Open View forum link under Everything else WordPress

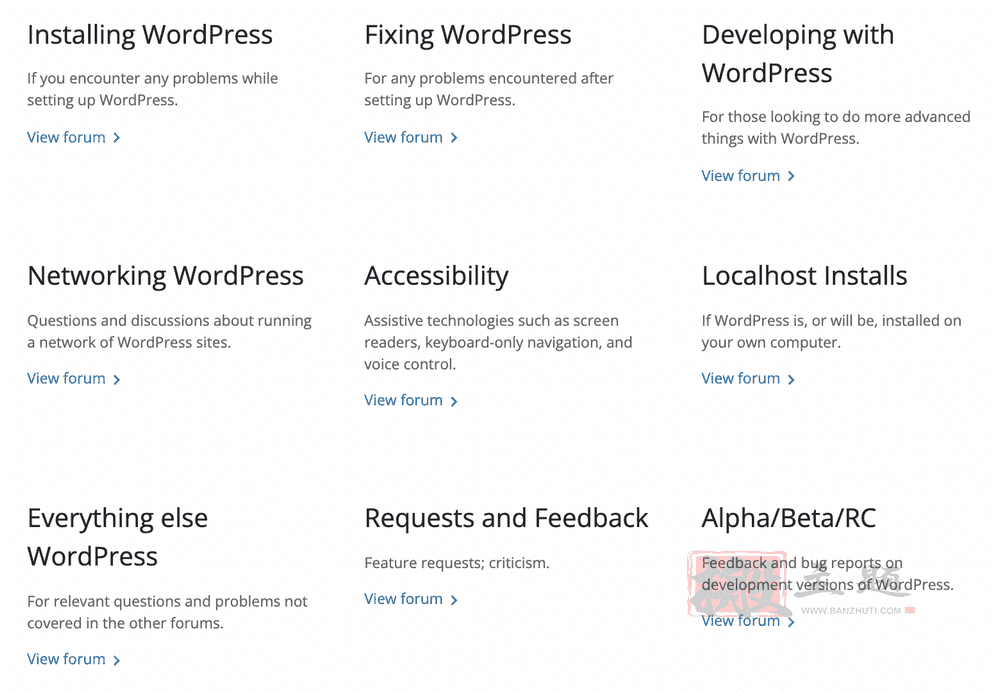(x=73, y=659)
